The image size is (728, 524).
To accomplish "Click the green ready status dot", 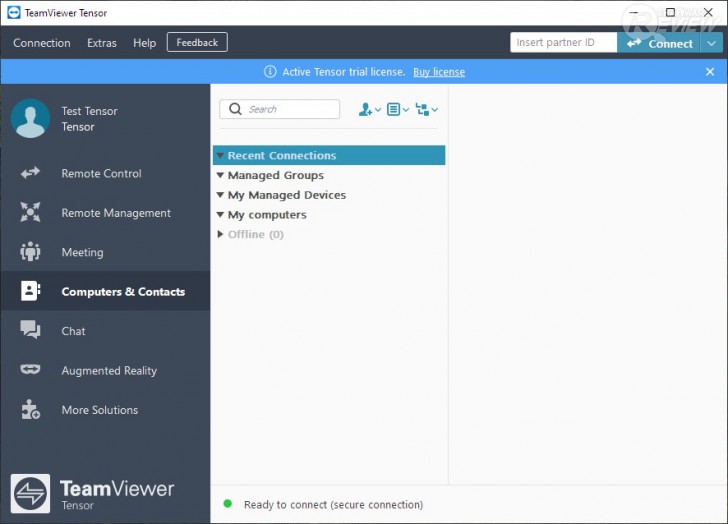I will 228,504.
